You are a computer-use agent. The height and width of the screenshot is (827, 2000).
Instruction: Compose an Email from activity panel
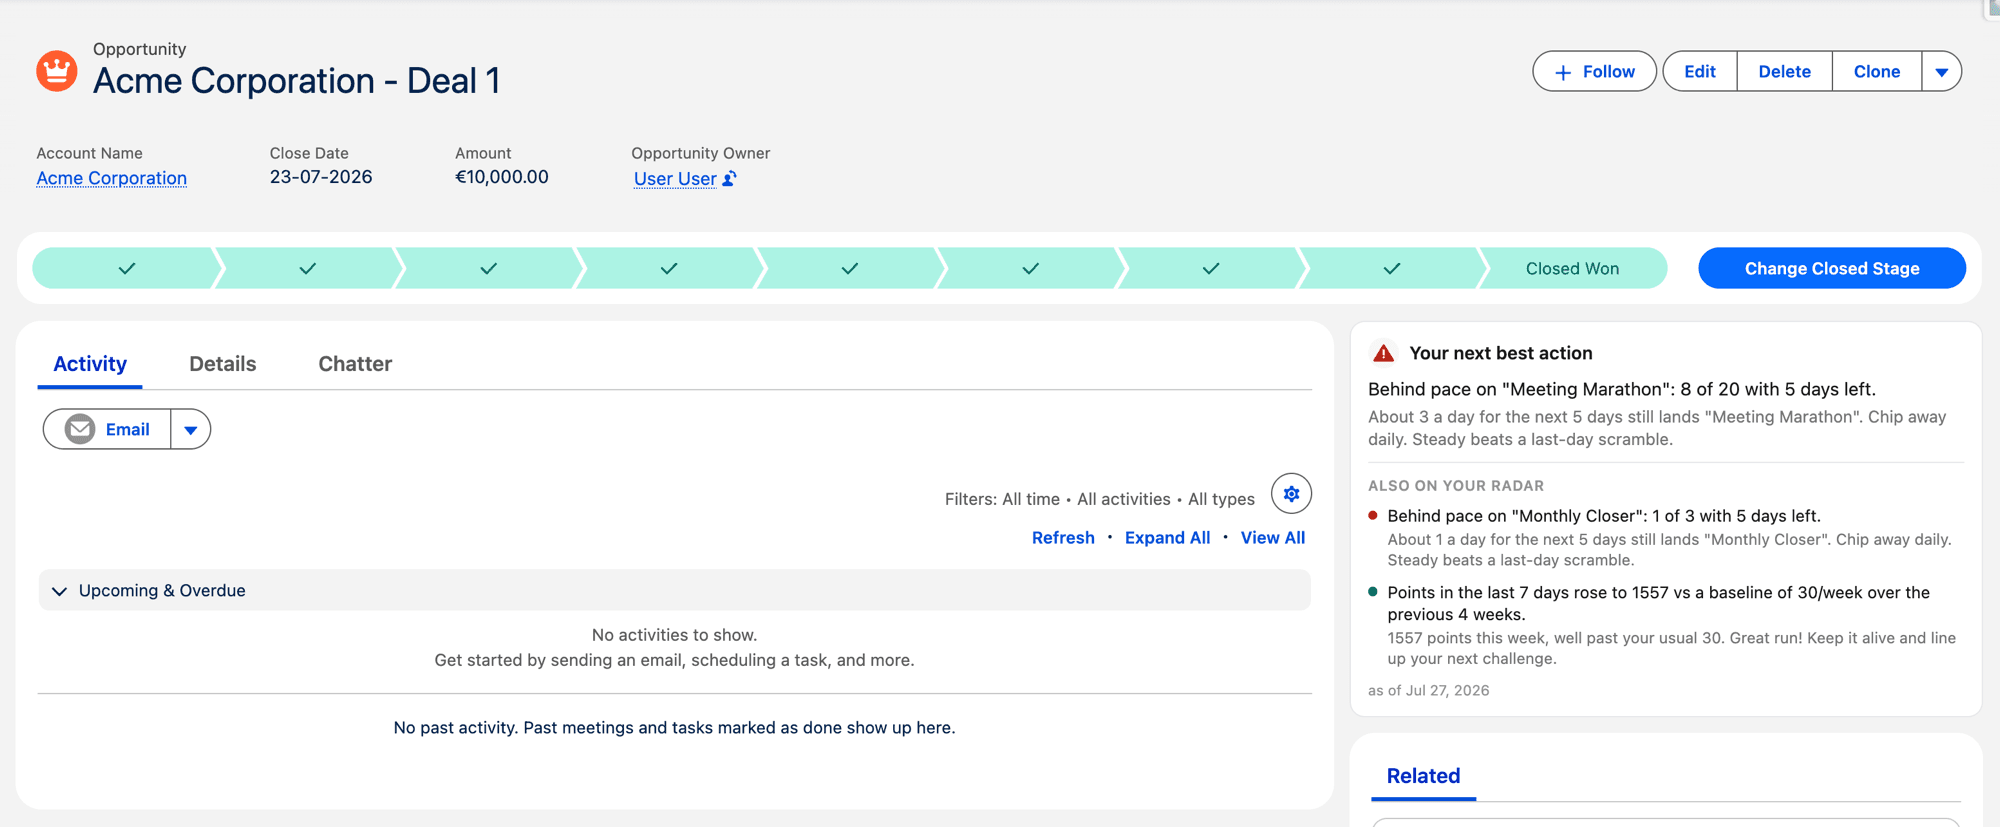[x=108, y=429]
